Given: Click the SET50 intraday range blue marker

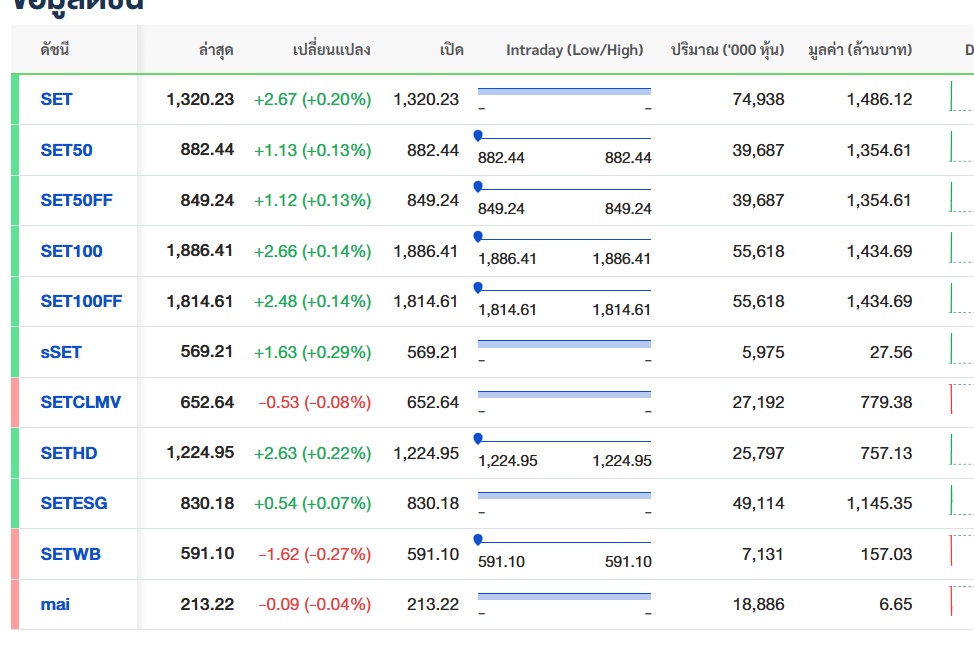Looking at the screenshot, I should point(478,135).
